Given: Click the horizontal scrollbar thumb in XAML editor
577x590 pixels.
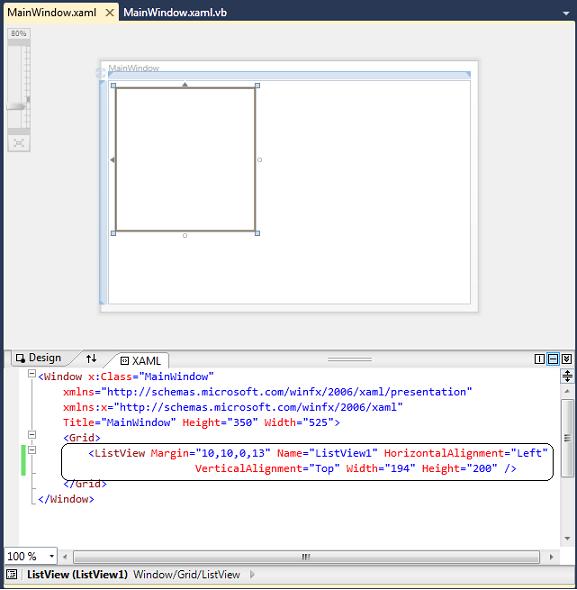Looking at the screenshot, I should point(306,557).
